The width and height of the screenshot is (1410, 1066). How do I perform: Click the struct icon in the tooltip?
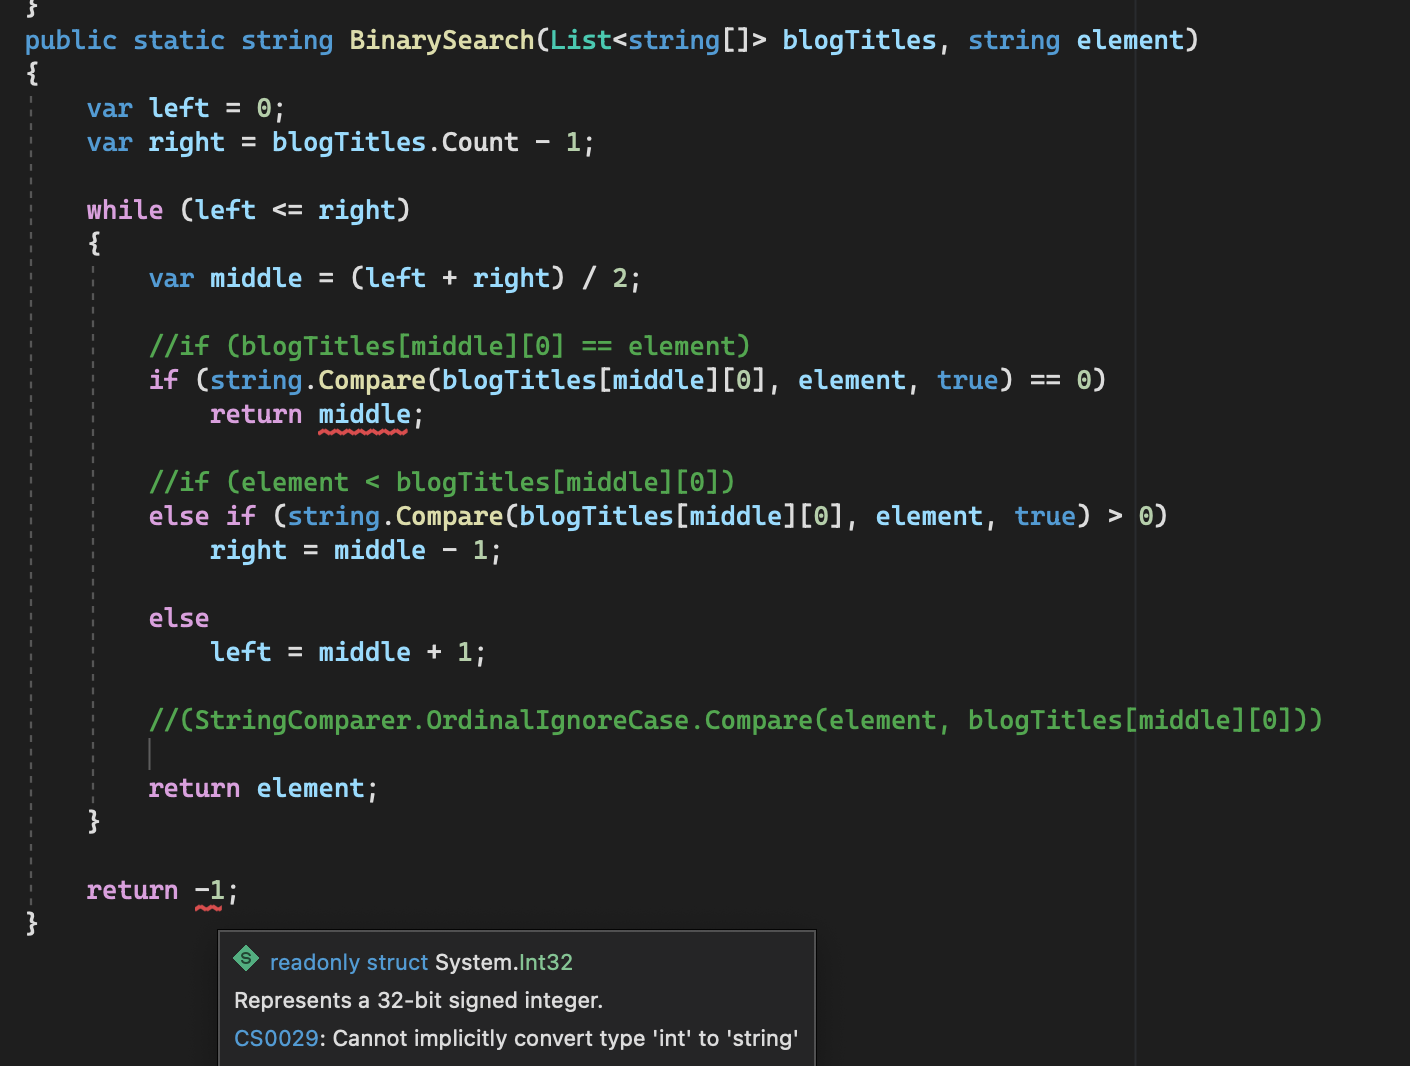[x=246, y=959]
